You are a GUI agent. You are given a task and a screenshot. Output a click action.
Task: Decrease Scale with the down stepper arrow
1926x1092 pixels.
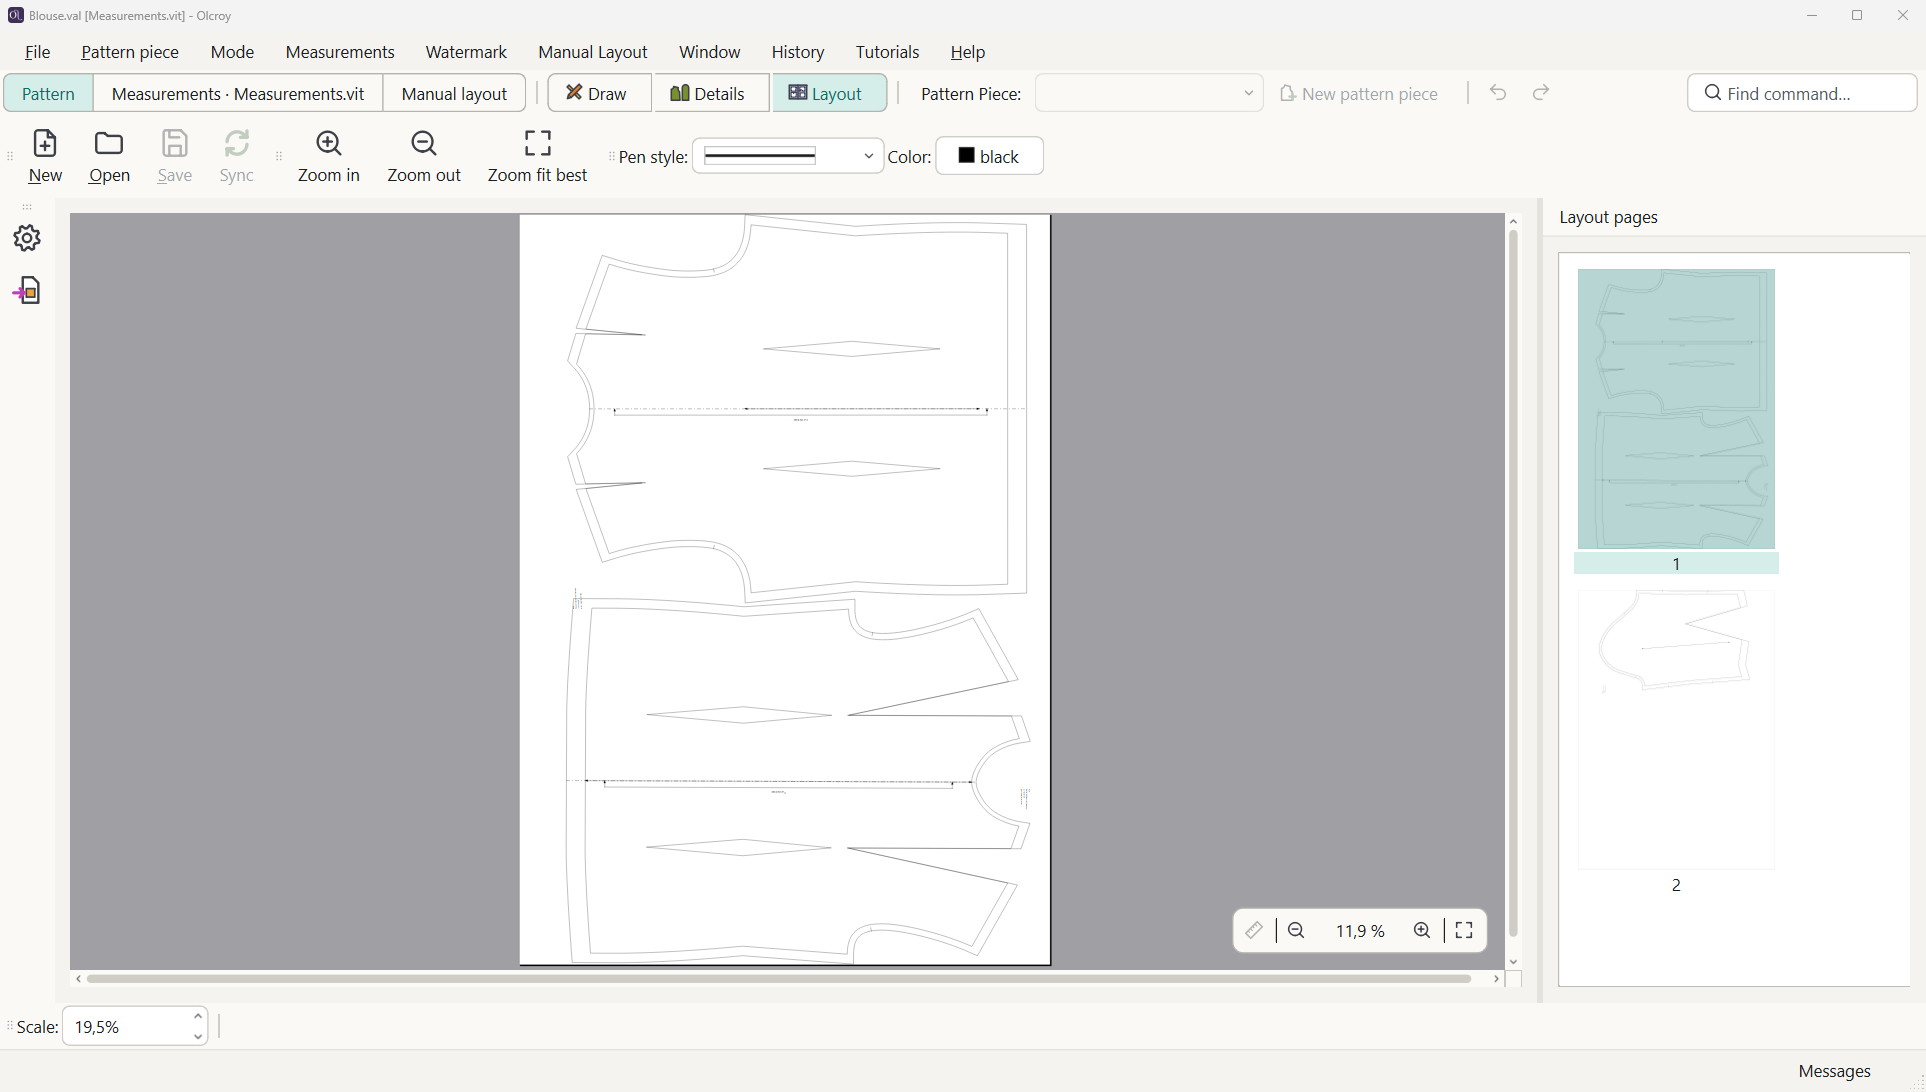pos(198,1037)
